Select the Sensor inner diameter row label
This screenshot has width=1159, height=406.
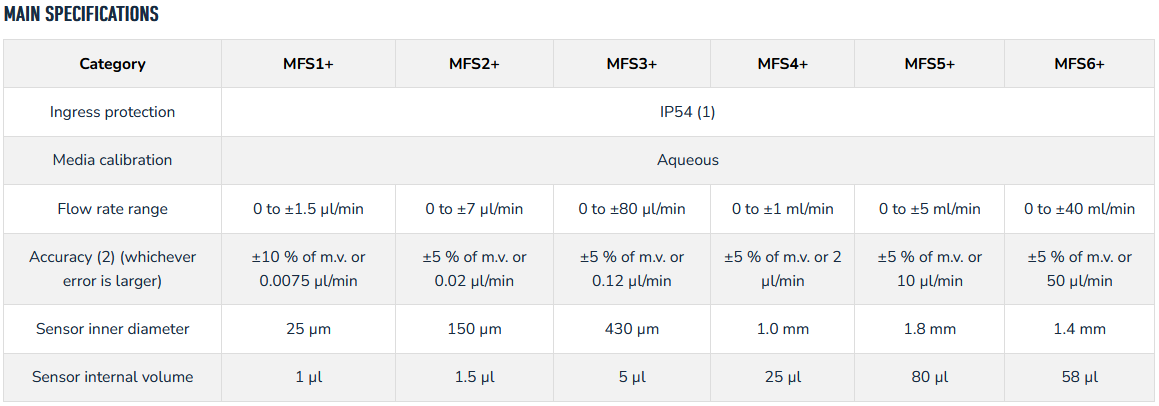112,329
